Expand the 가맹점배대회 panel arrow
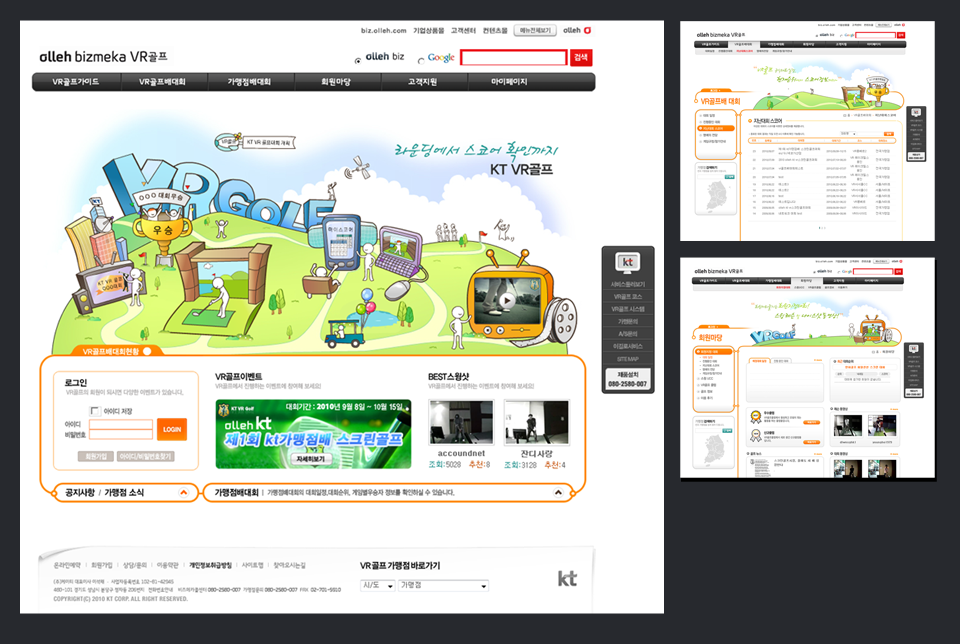 558,492
